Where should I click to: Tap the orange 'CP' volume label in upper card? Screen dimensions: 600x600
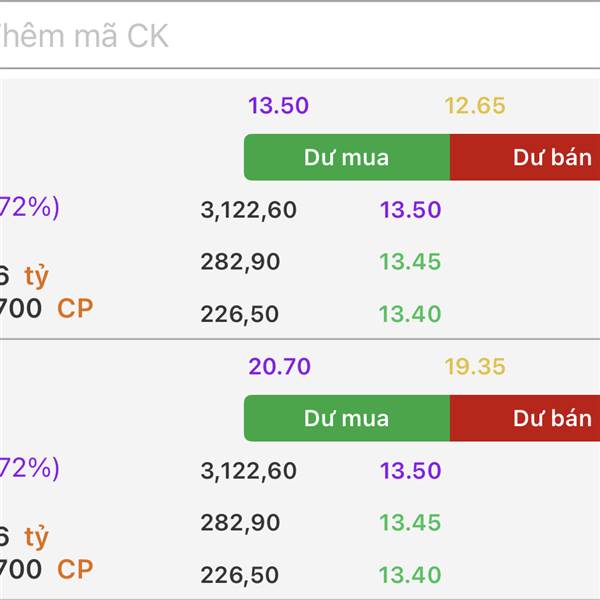pyautogui.click(x=75, y=308)
